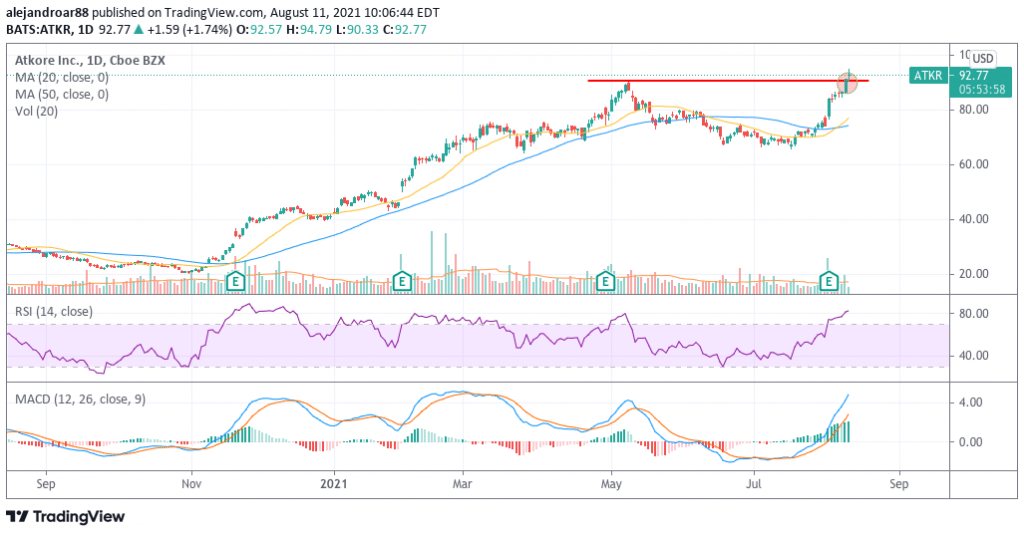Select the Vol (20) indicator legend

(x=37, y=111)
